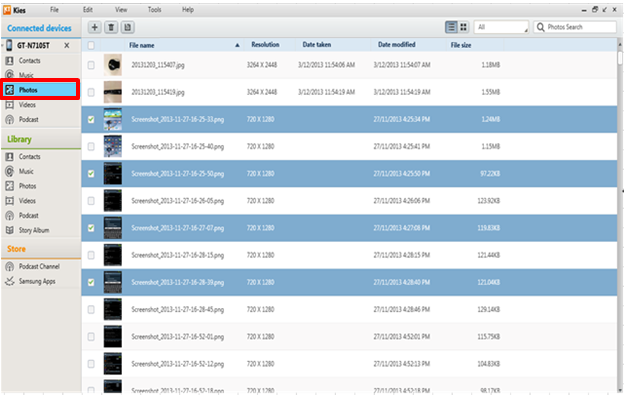Uncheck Screenshot_2013-11-27-16-25-33.png checkbox
Screen dimensions: 624x395
(x=91, y=119)
